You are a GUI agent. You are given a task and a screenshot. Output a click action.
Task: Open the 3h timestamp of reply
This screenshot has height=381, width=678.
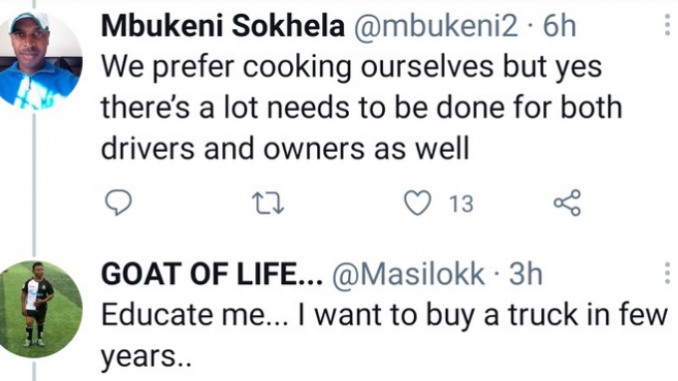click(x=525, y=275)
